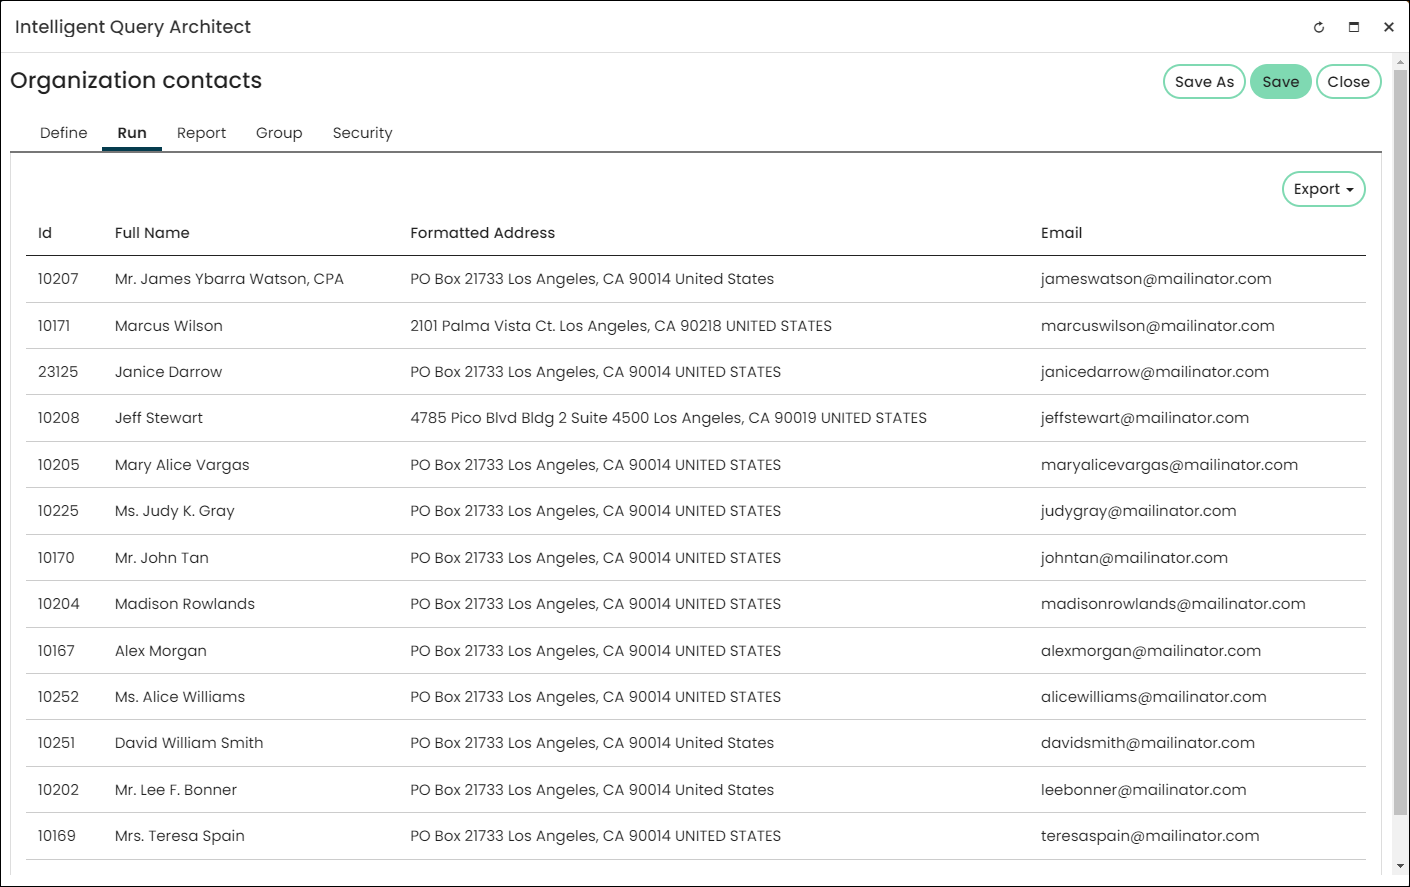
Task: Click the Close button next to Save
Action: [1349, 82]
